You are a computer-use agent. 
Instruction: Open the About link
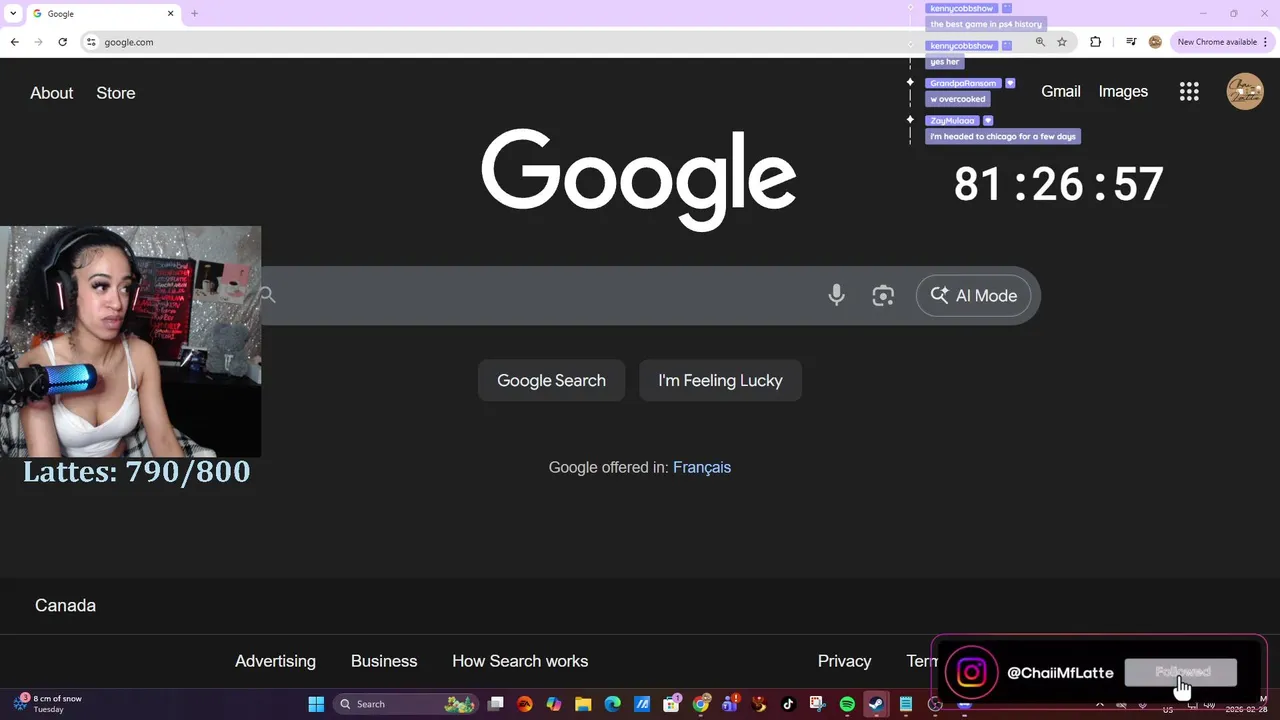[x=51, y=93]
